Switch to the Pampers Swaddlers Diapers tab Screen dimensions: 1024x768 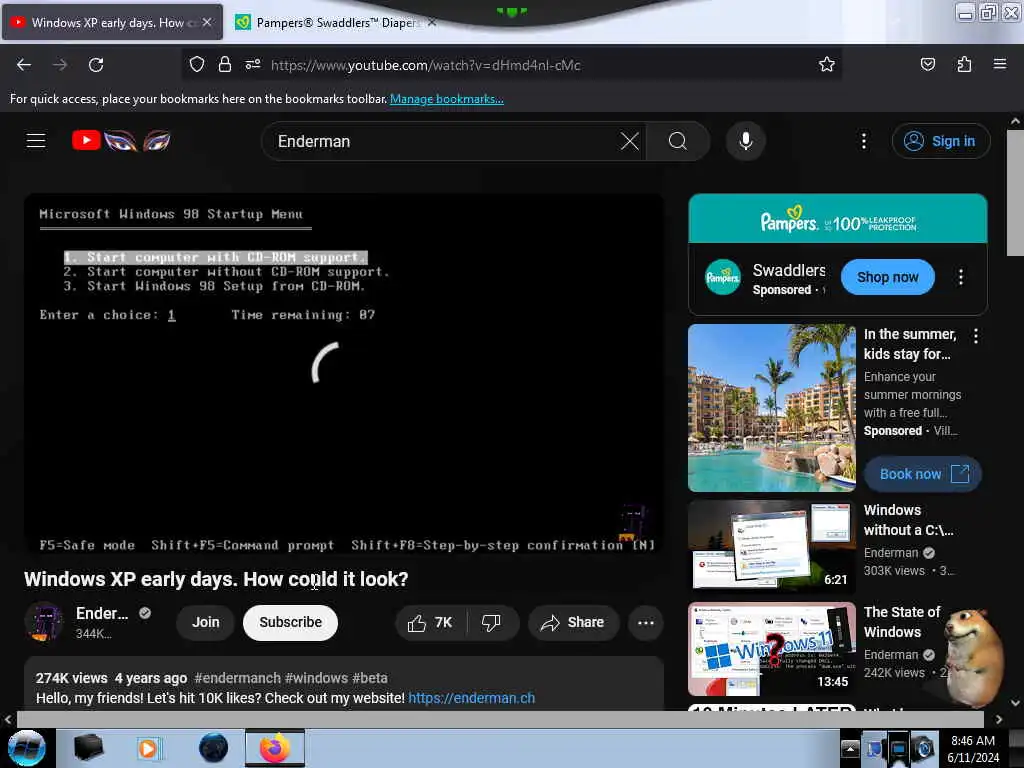coord(334,23)
